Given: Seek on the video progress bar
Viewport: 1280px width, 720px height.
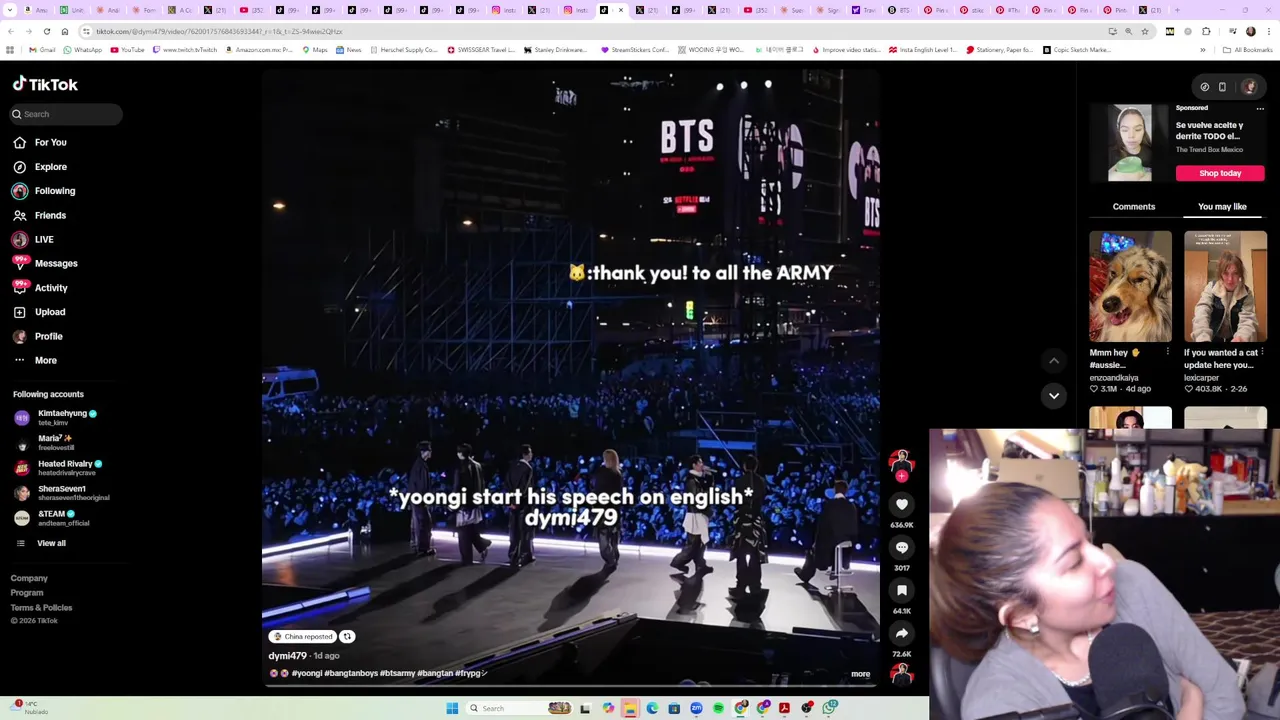Looking at the screenshot, I should 571,686.
